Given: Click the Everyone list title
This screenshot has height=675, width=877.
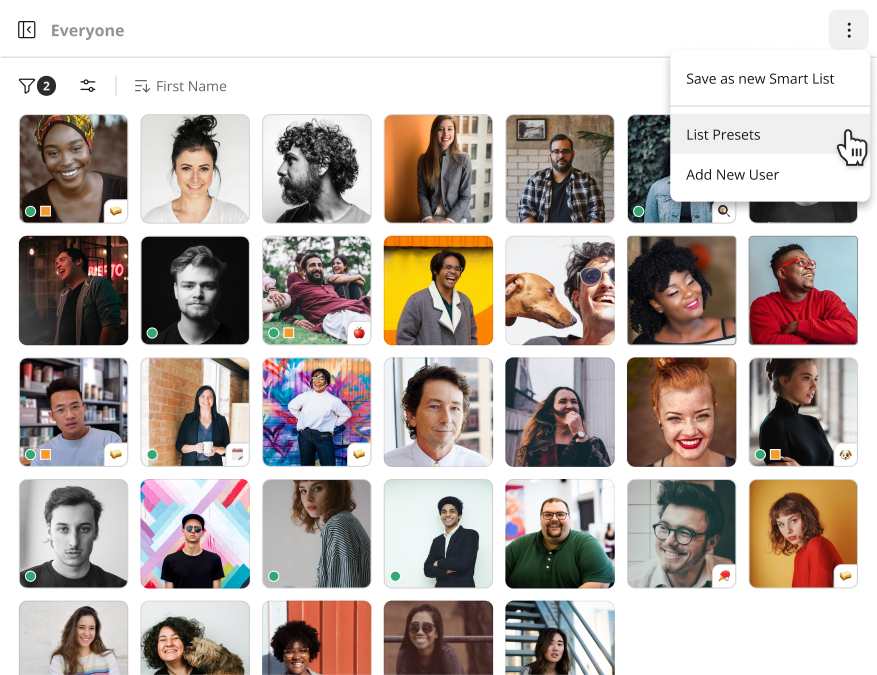Looking at the screenshot, I should 87,30.
